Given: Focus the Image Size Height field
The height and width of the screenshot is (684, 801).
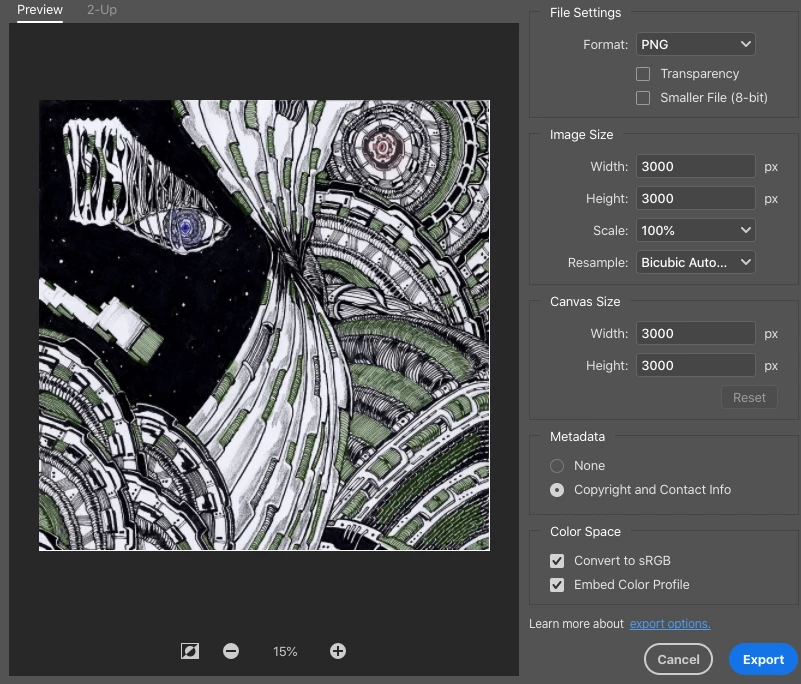Looking at the screenshot, I should pos(695,198).
